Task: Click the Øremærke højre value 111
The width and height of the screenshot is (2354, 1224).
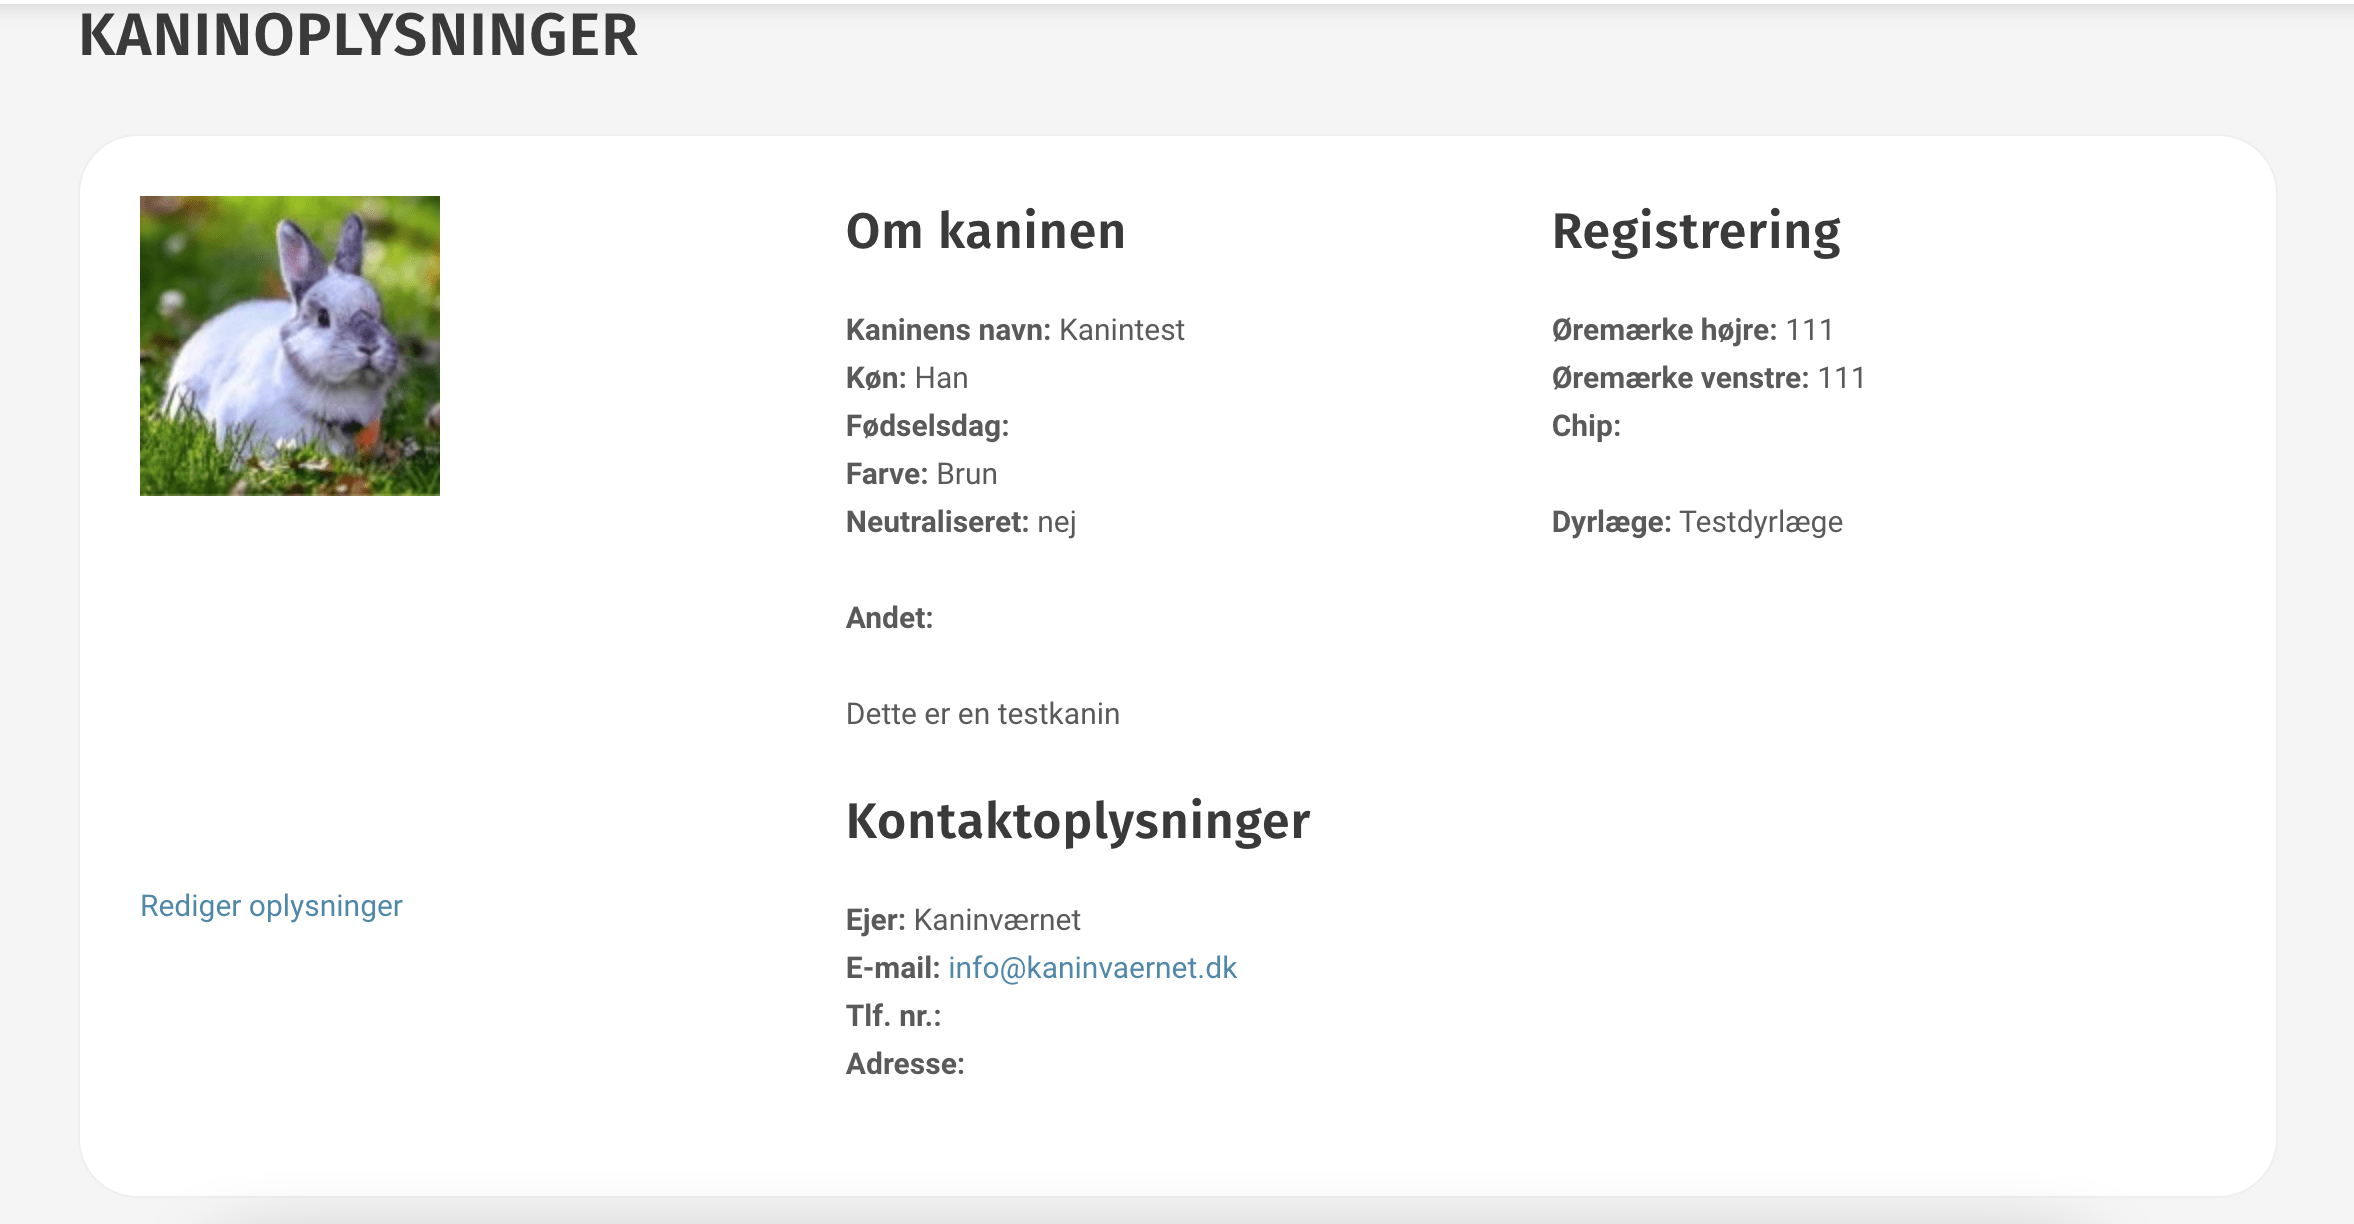Action: click(x=1810, y=330)
